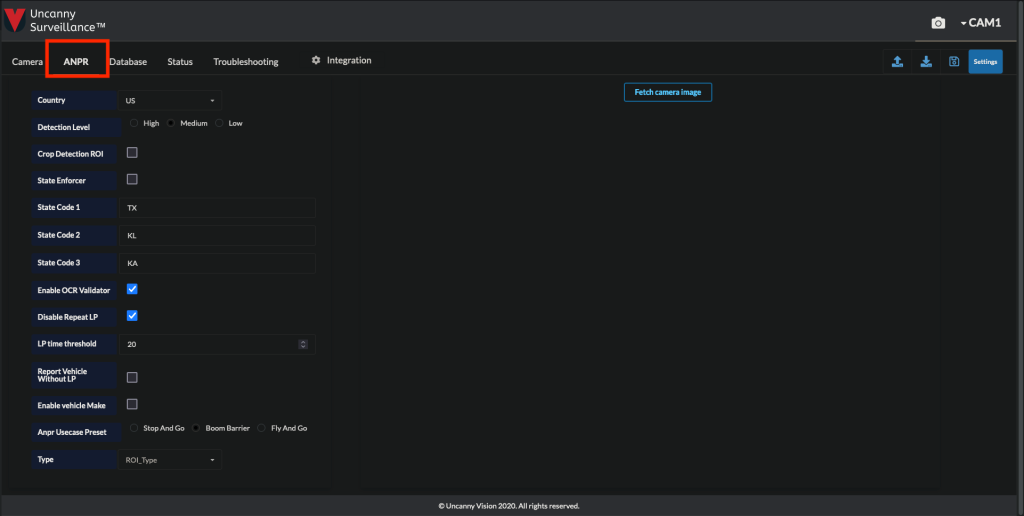The height and width of the screenshot is (516, 1024).
Task: Expand the Country dropdown
Action: pos(170,100)
